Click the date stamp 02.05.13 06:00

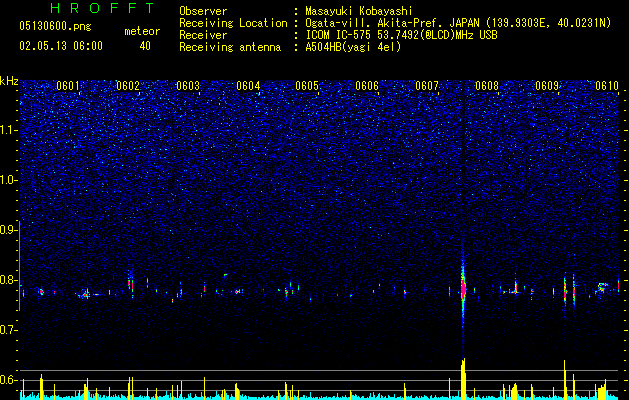(61, 46)
